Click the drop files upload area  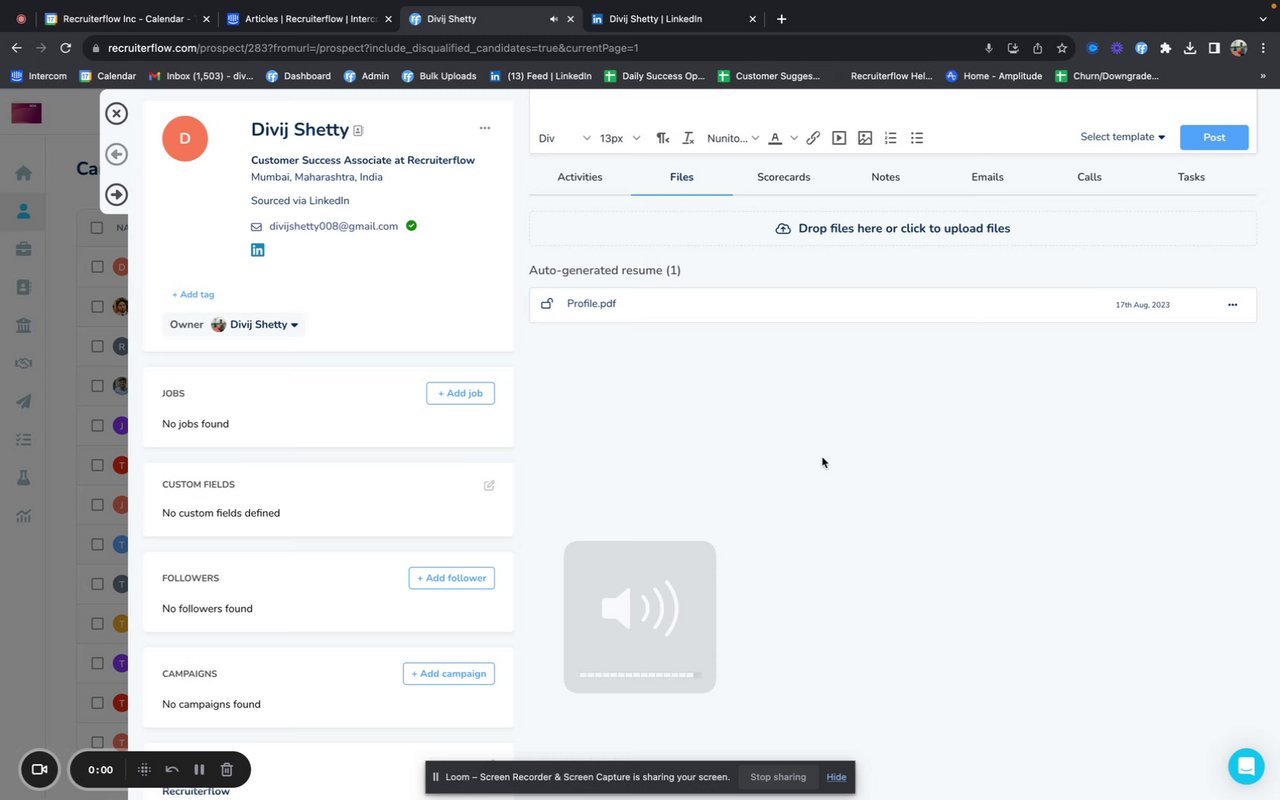pos(893,229)
